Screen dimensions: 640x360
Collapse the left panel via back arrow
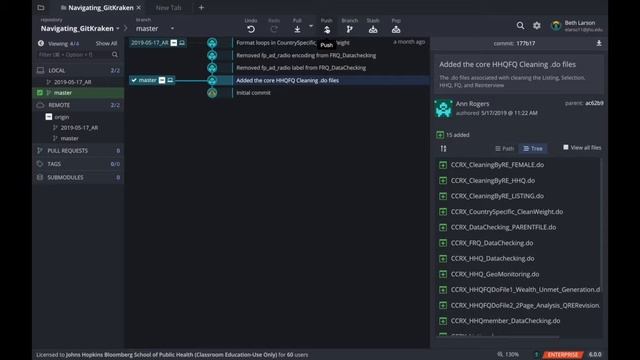click(x=41, y=43)
